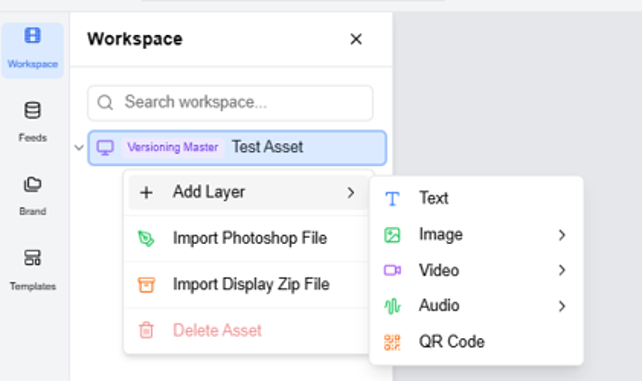Screen dimensions: 642x381
Task: Expand the Add Layer submenu arrow
Action: pyautogui.click(x=350, y=192)
